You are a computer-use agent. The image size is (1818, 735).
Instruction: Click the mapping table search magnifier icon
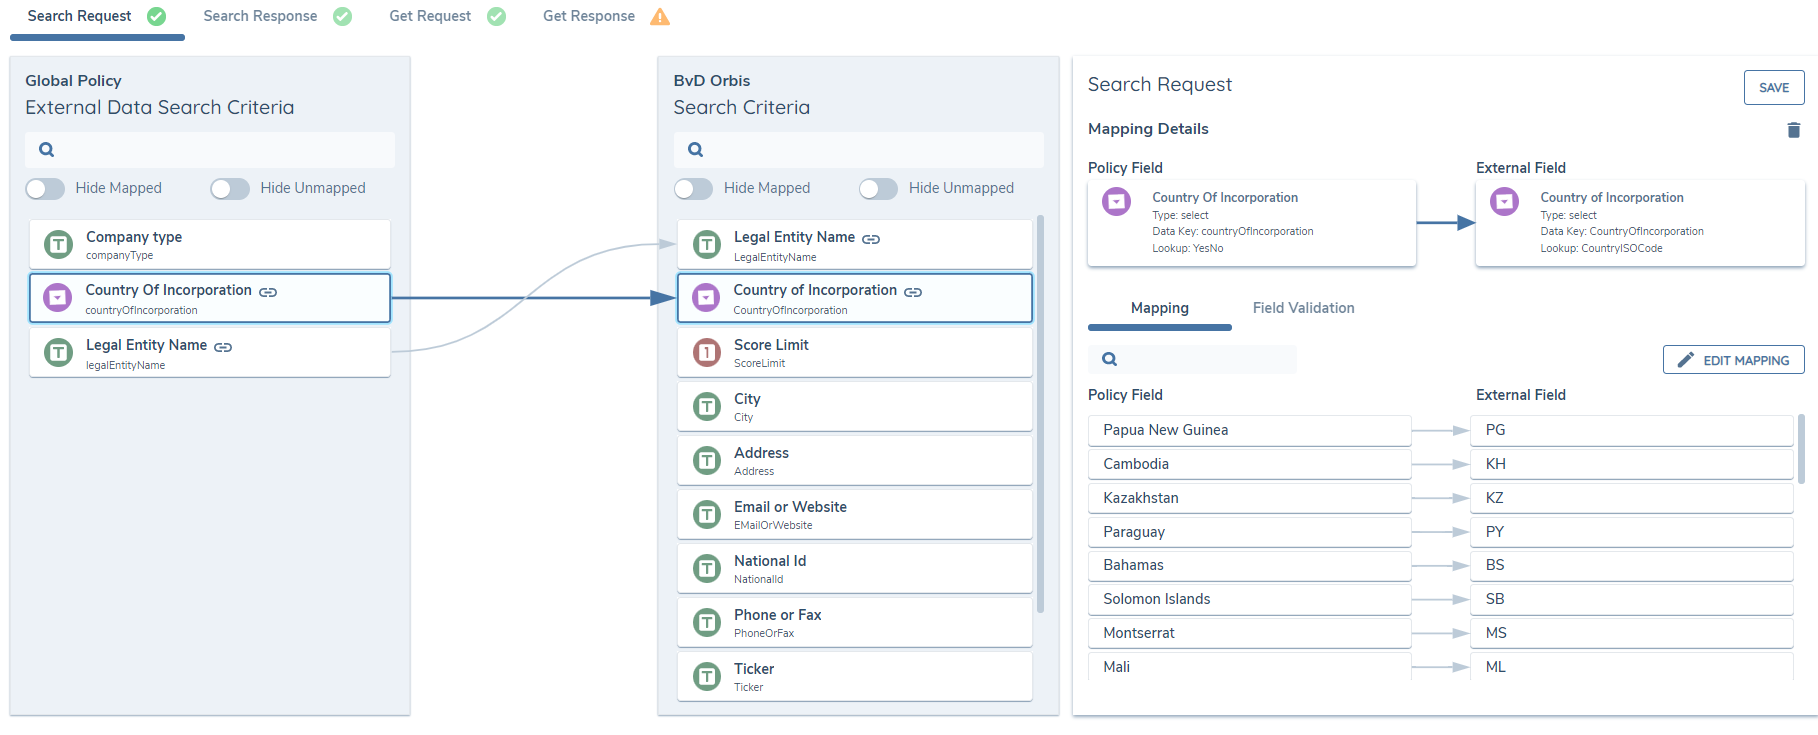click(x=1109, y=359)
